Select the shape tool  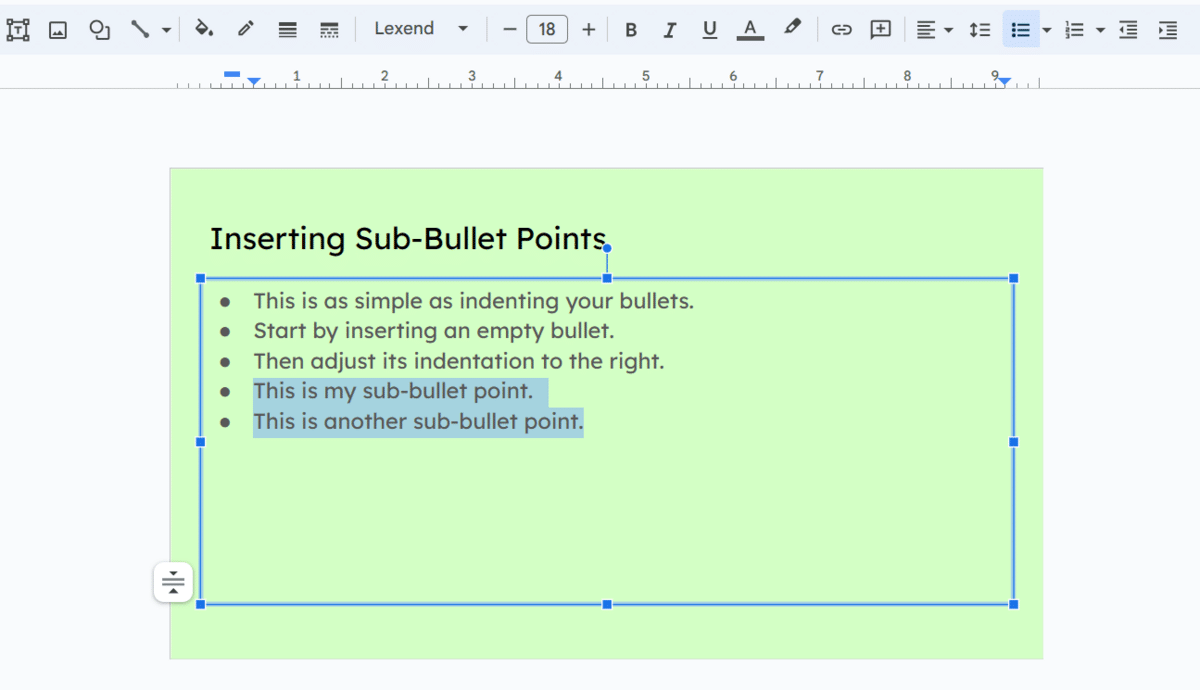click(x=98, y=29)
